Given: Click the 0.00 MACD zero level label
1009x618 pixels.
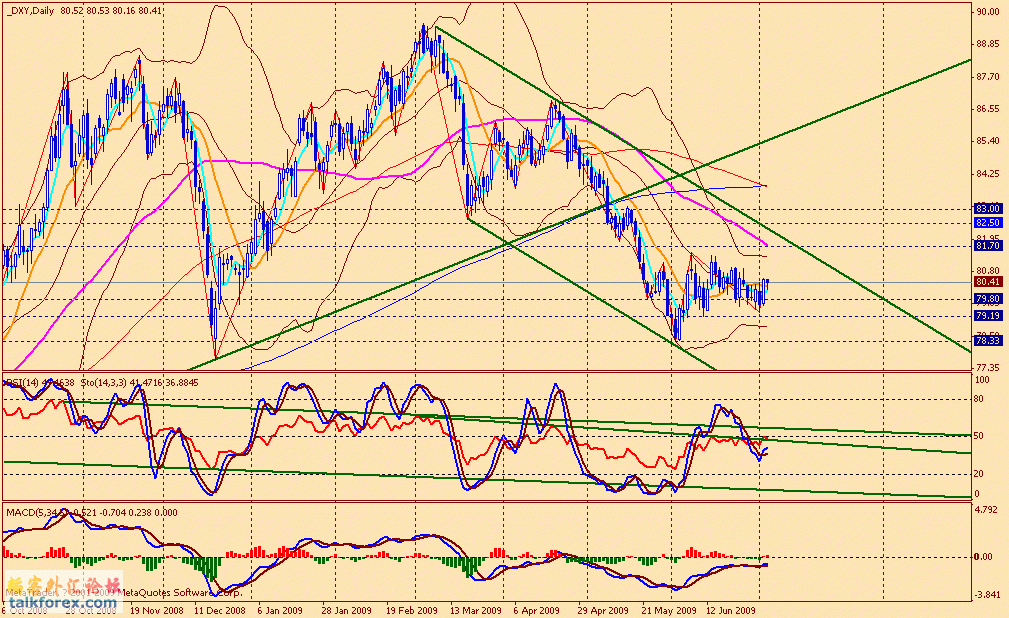Looking at the screenshot, I should tap(983, 557).
